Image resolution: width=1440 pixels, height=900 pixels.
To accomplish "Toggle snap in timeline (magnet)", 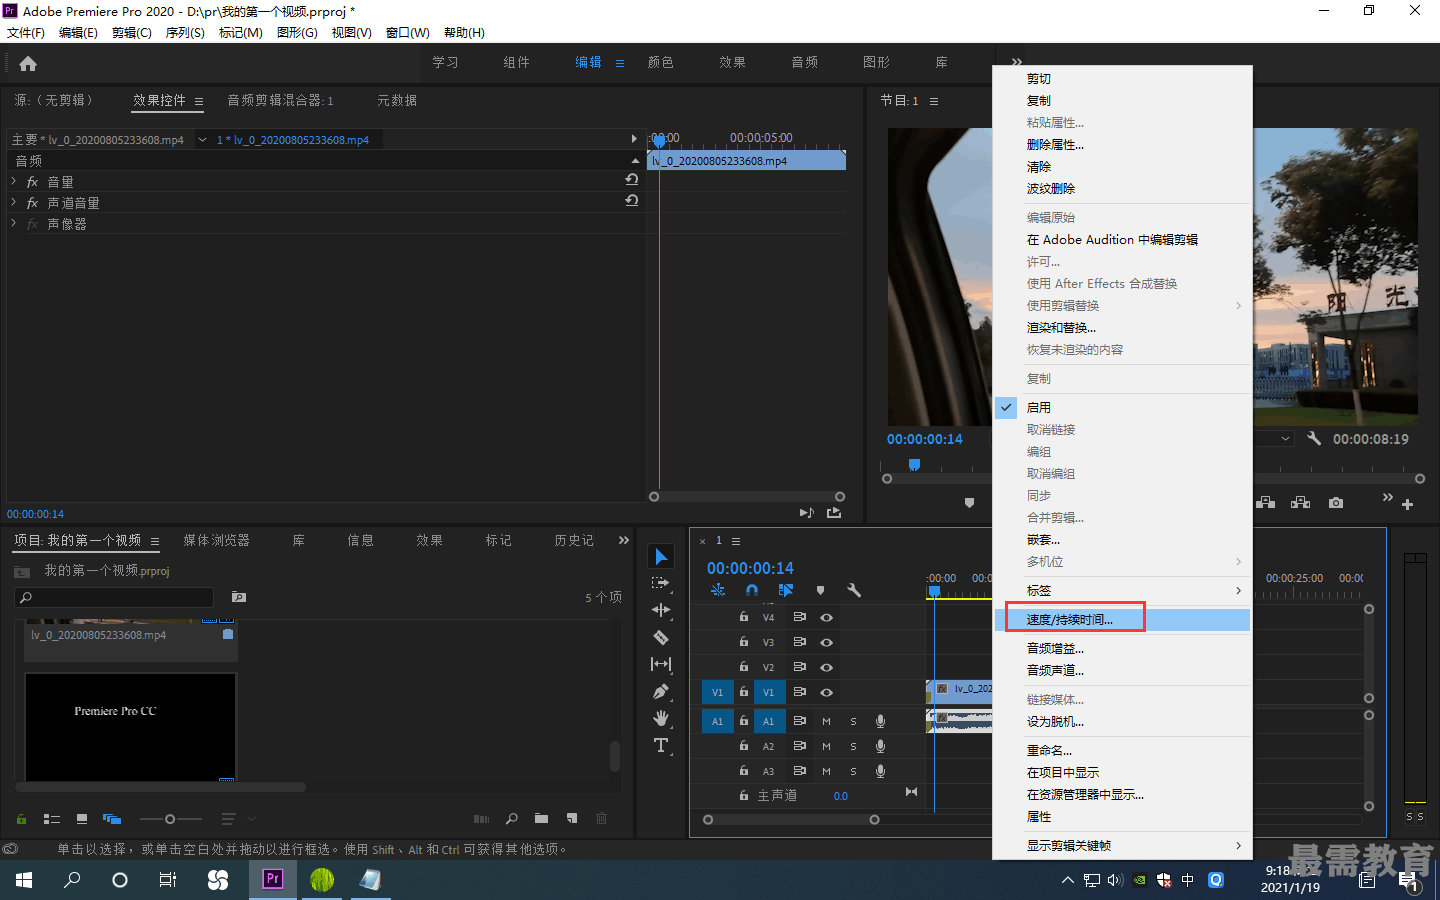I will click(752, 590).
